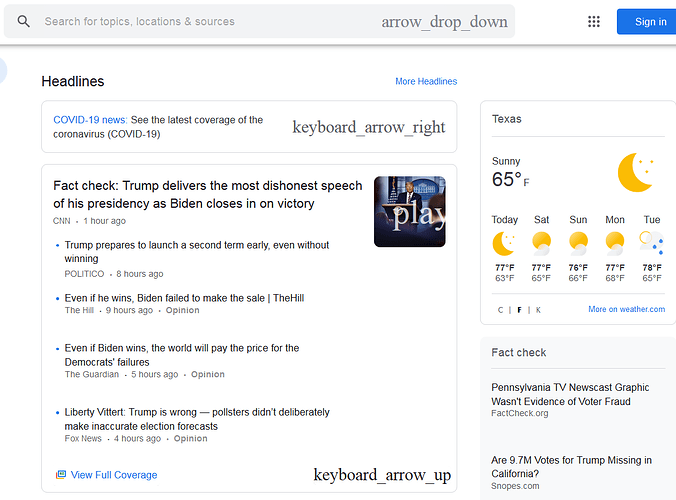This screenshot has width=676, height=500.
Task: Click the Sign in button
Action: 647,22
